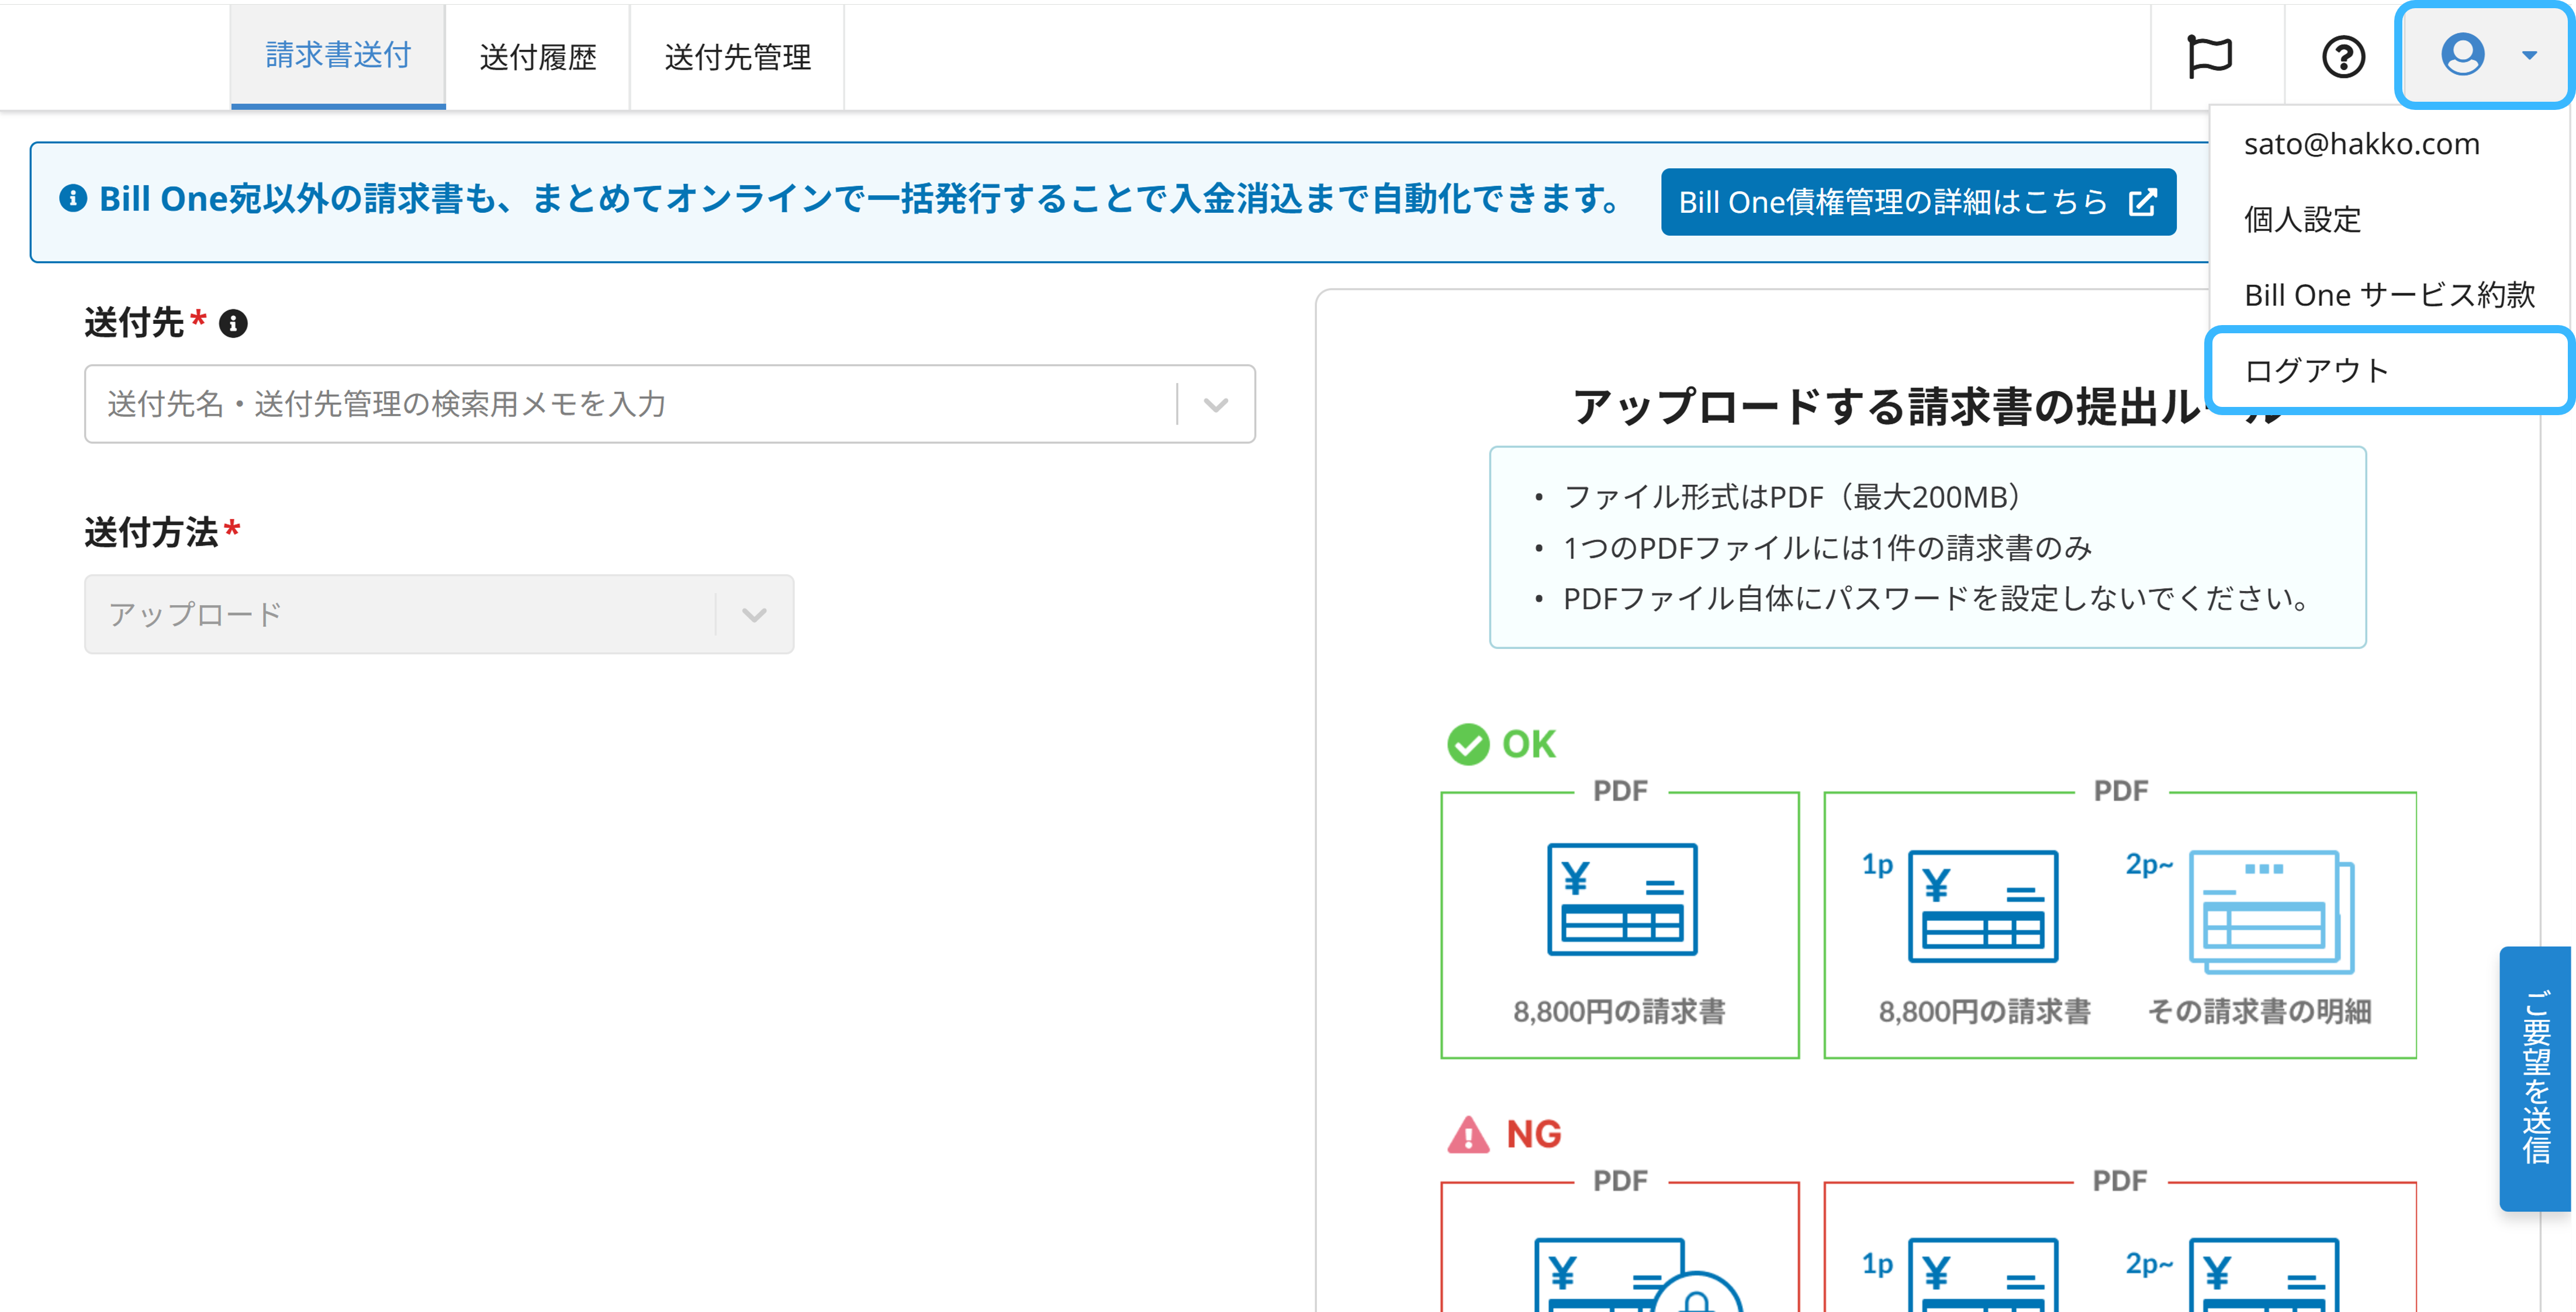Select the 請求書送付 tab
2576x1312 pixels.
coord(338,55)
